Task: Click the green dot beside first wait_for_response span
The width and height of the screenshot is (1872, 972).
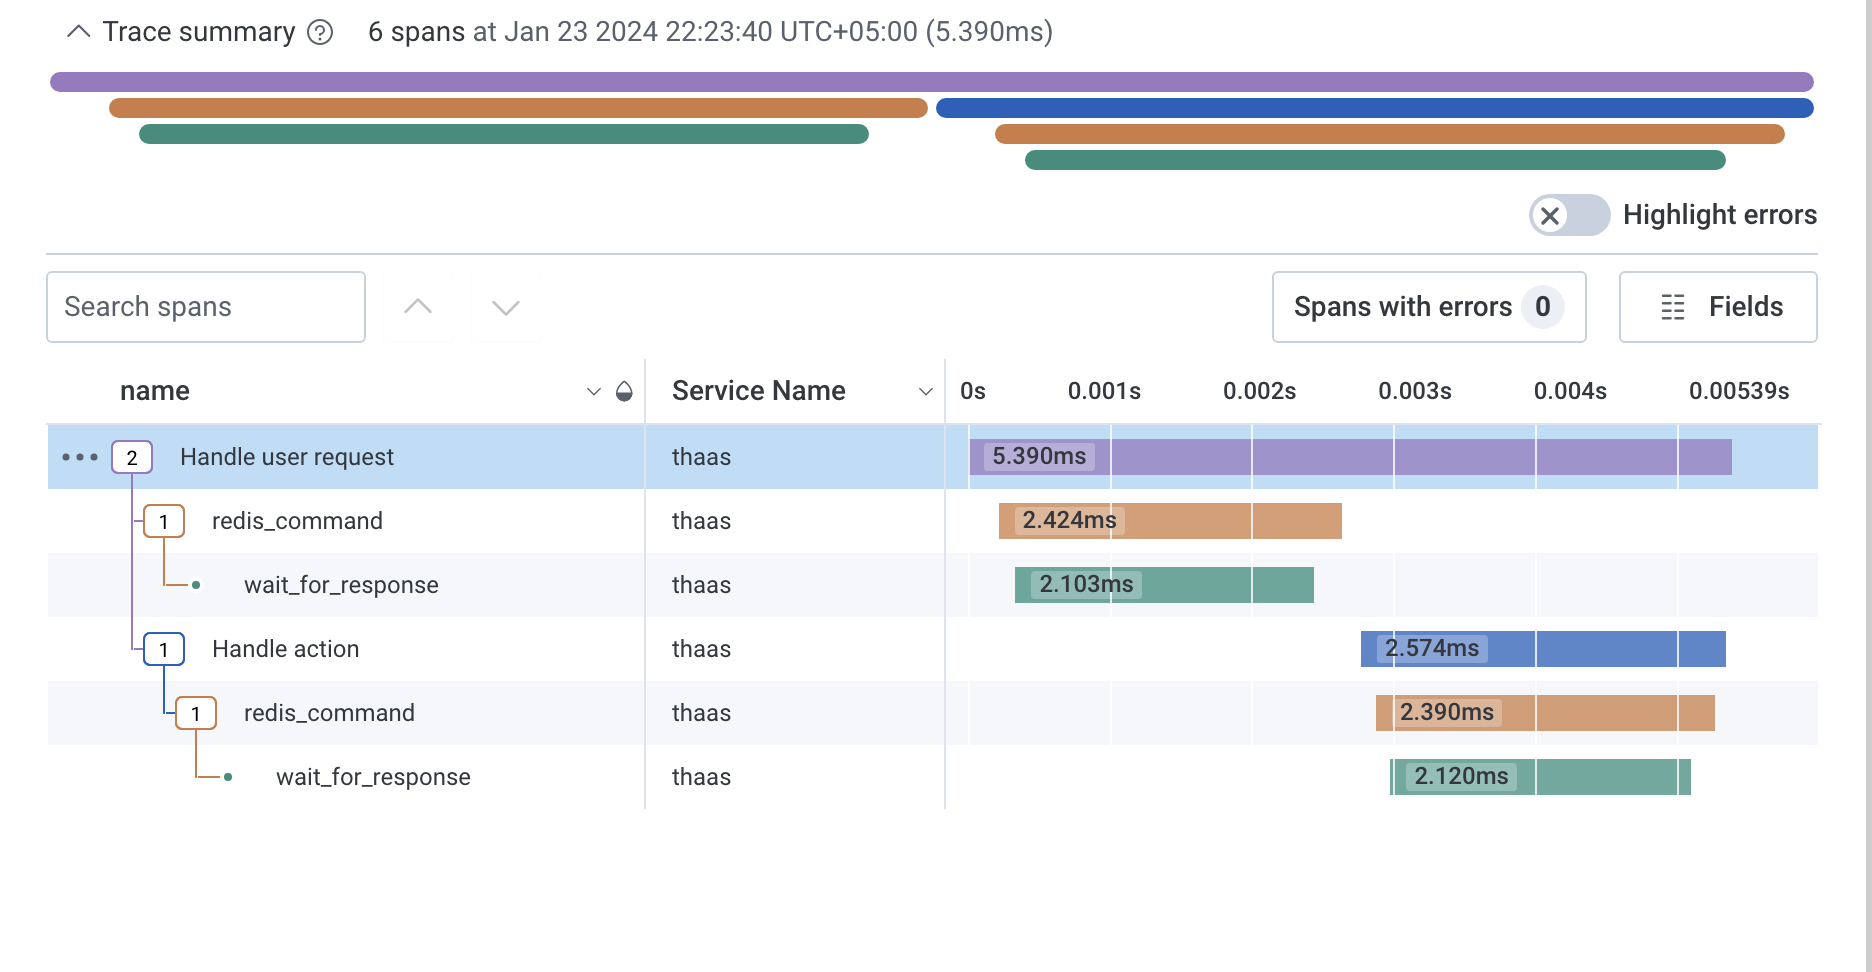Action: tap(197, 585)
